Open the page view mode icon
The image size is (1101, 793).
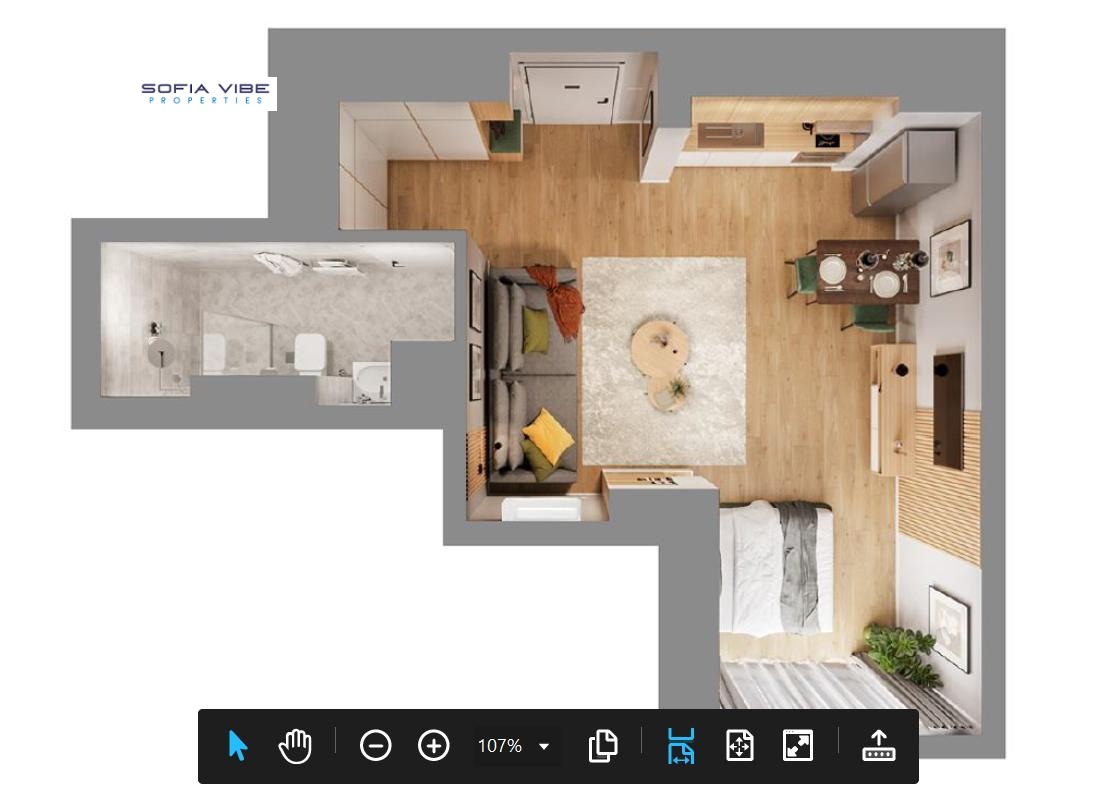tap(603, 746)
